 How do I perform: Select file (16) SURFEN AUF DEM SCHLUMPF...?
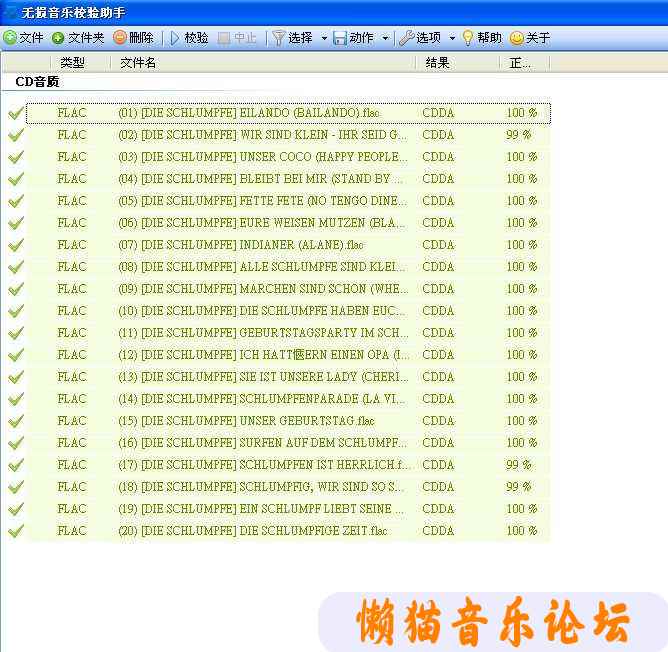[262, 443]
